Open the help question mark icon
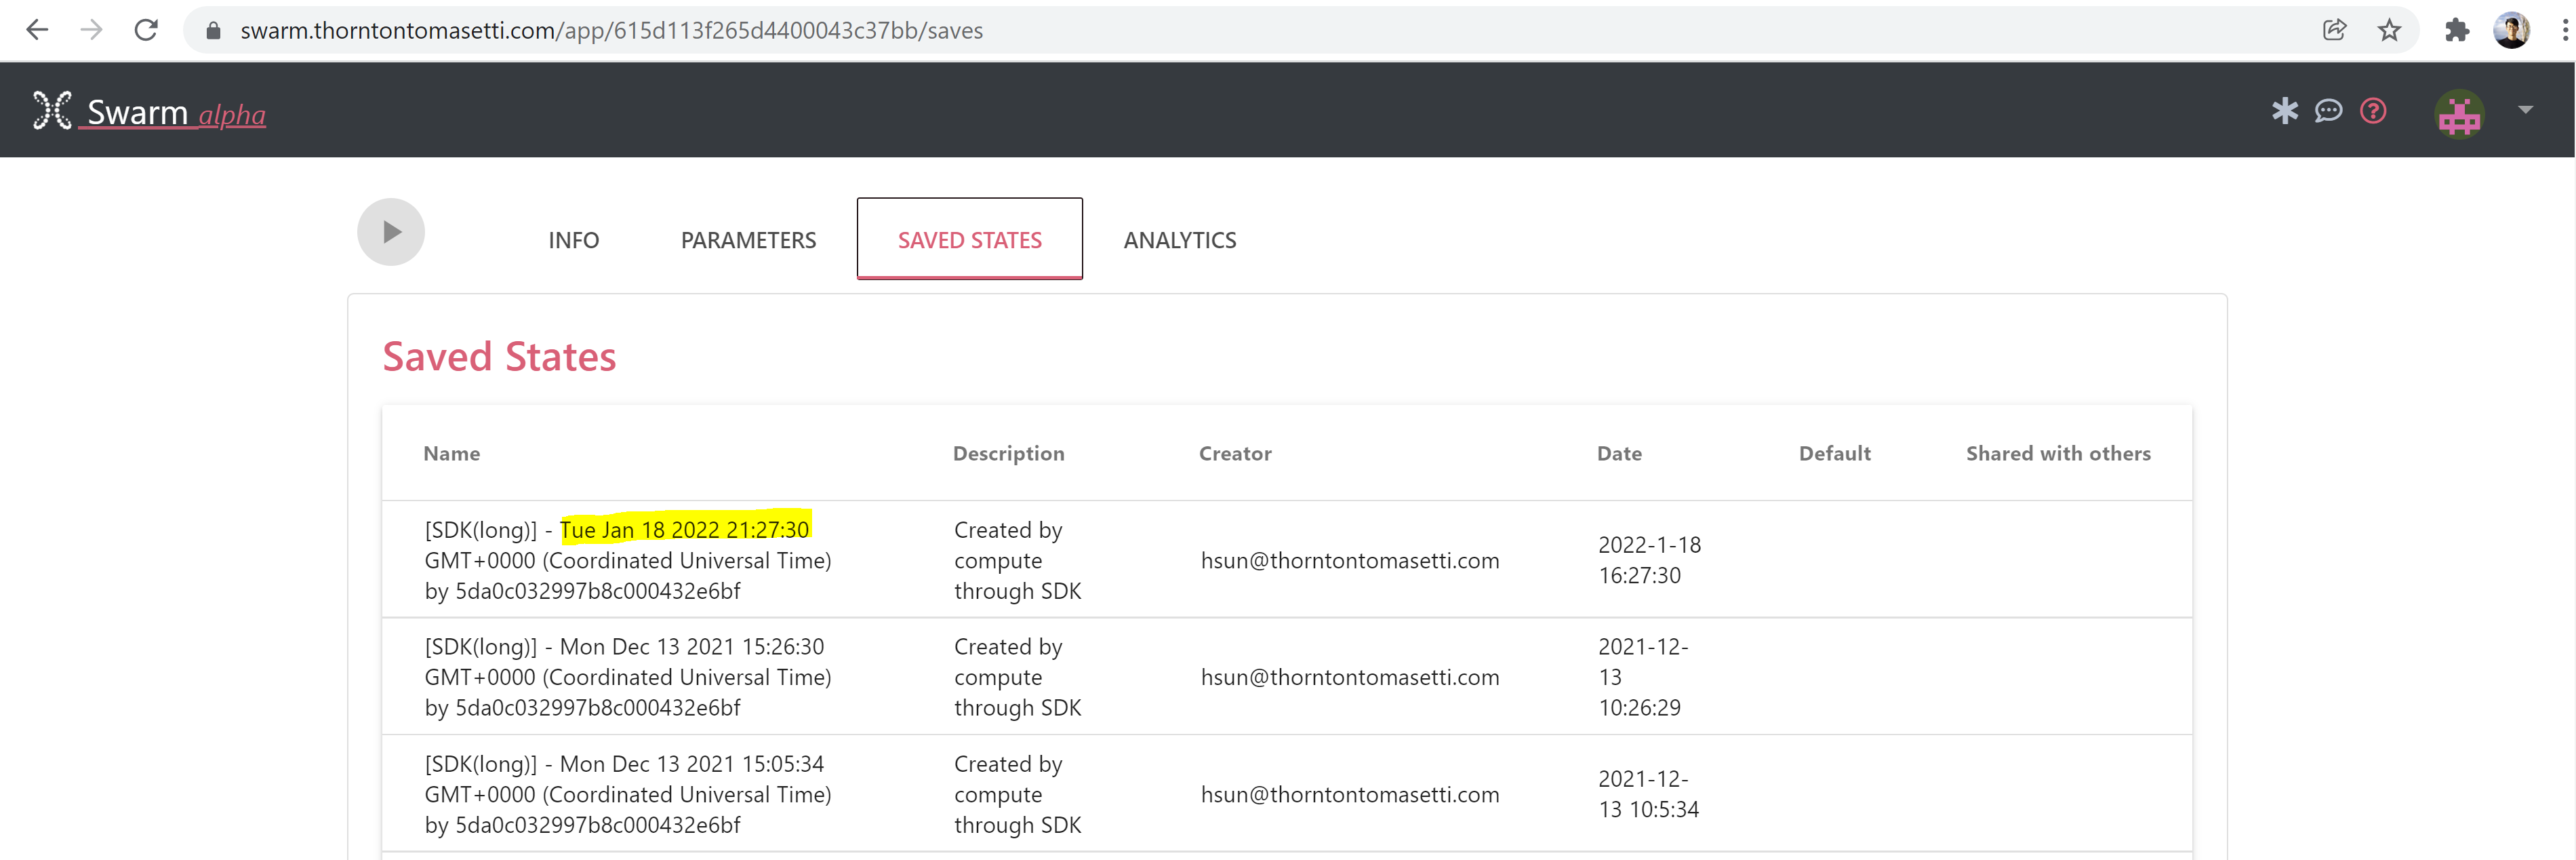2576x860 pixels. pos(2373,110)
